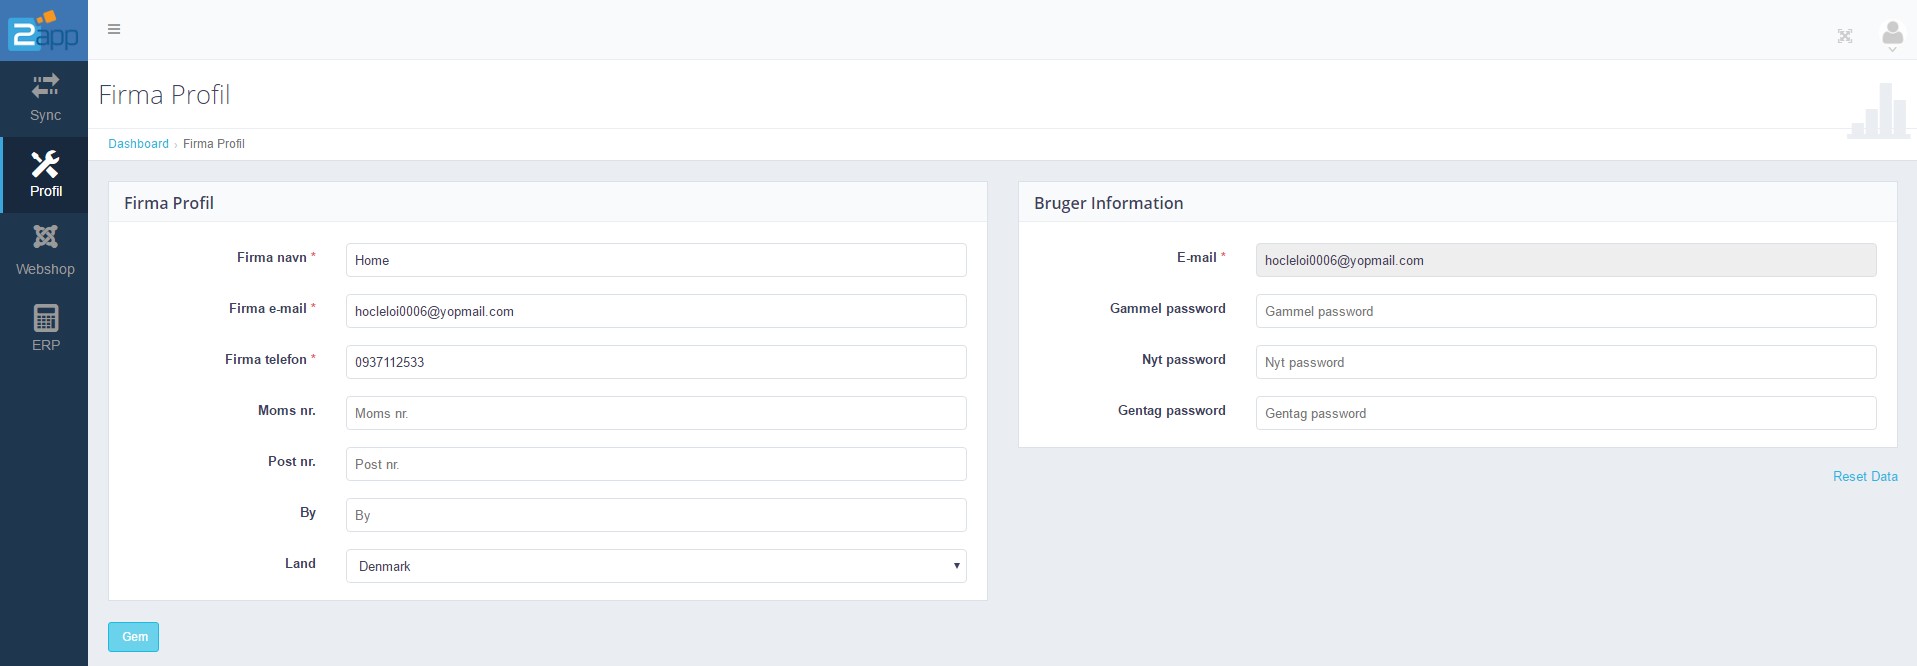Open the Webshop sidebar icon
Screen dimensions: 1917x666
click(x=45, y=238)
